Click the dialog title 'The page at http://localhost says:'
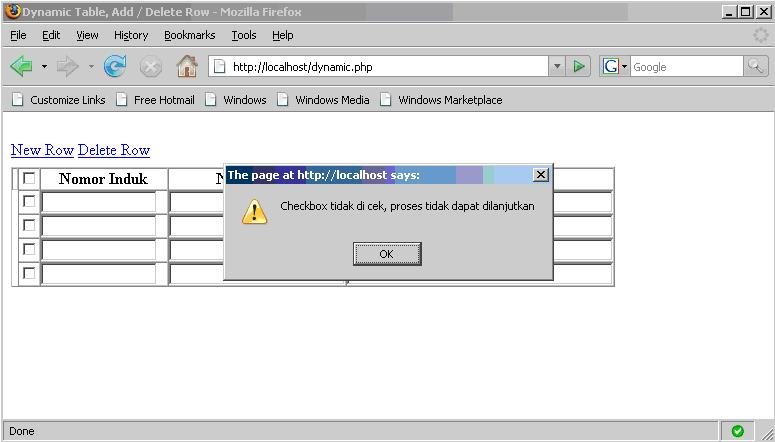775x442 pixels. tap(323, 175)
